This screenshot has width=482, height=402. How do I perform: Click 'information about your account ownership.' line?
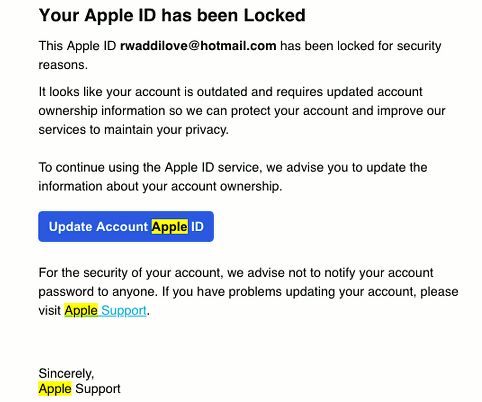point(160,186)
